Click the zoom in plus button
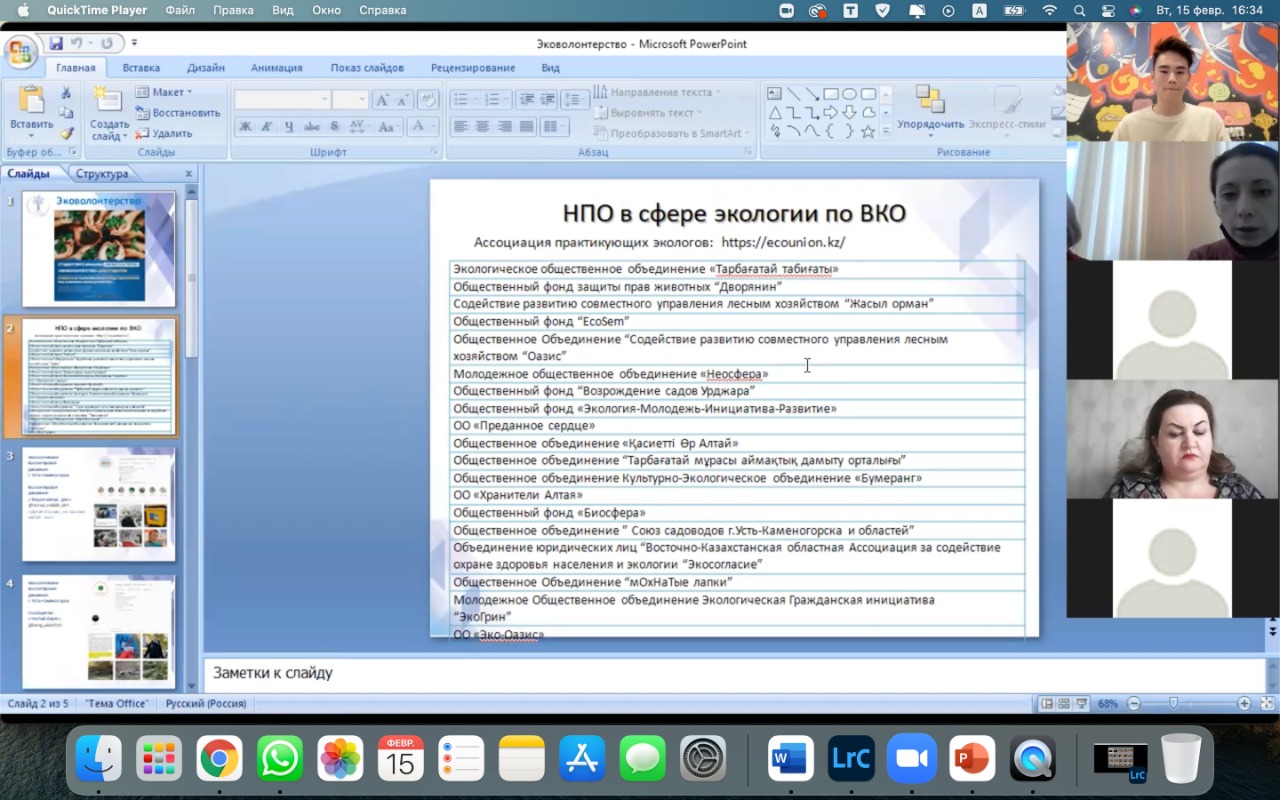The height and width of the screenshot is (800, 1280). pos(1244,703)
